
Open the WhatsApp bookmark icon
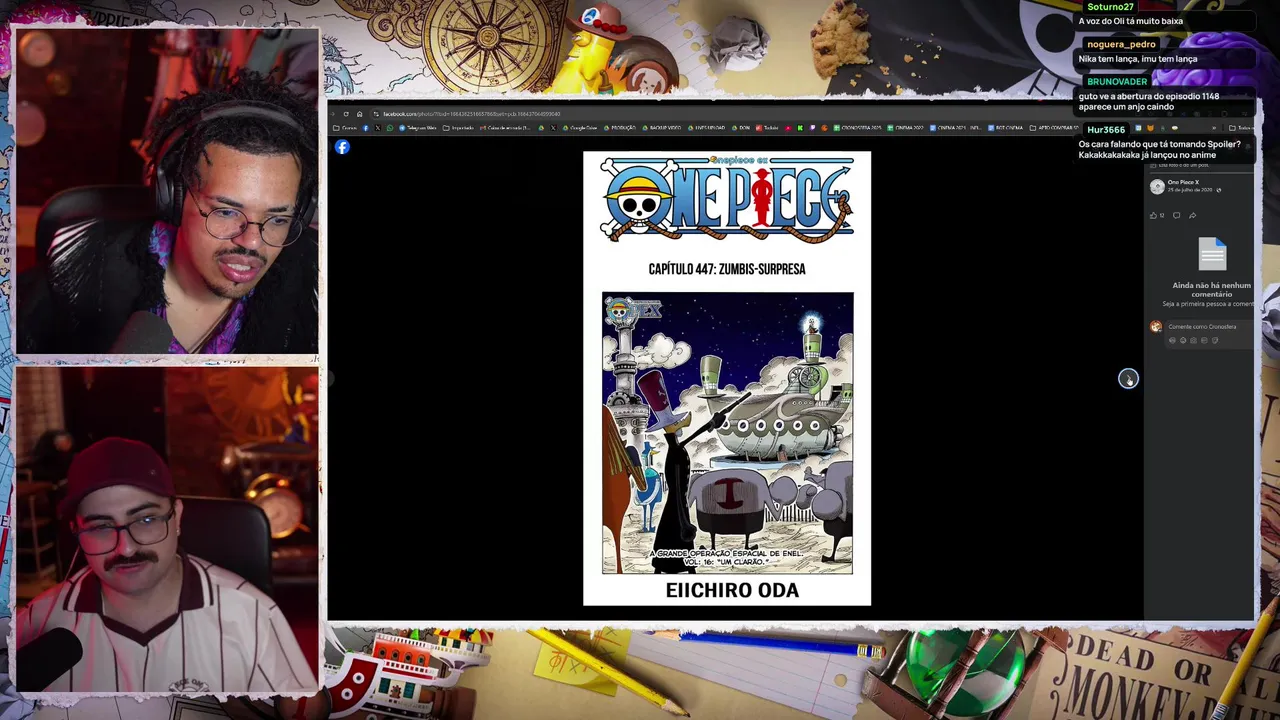pyautogui.click(x=390, y=128)
